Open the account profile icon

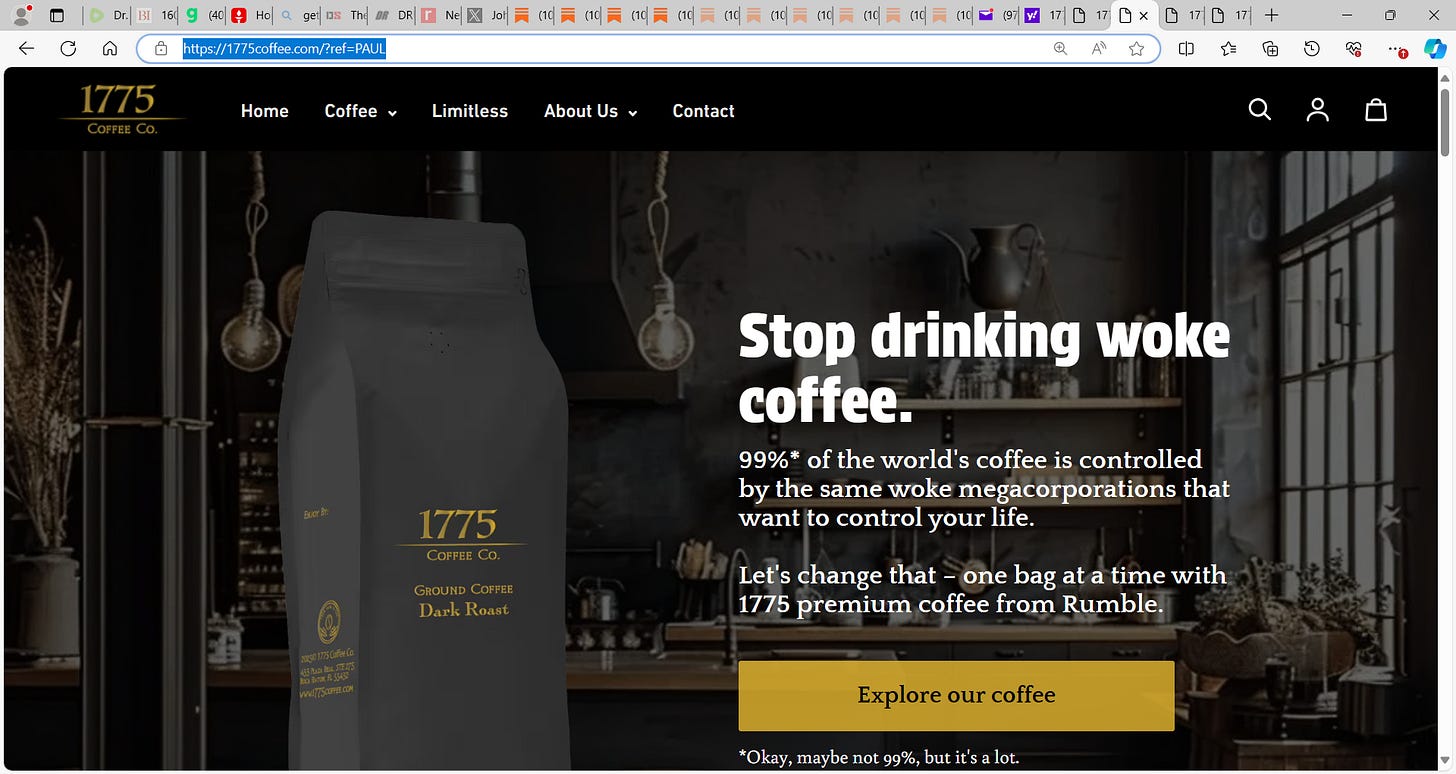[x=1318, y=110]
